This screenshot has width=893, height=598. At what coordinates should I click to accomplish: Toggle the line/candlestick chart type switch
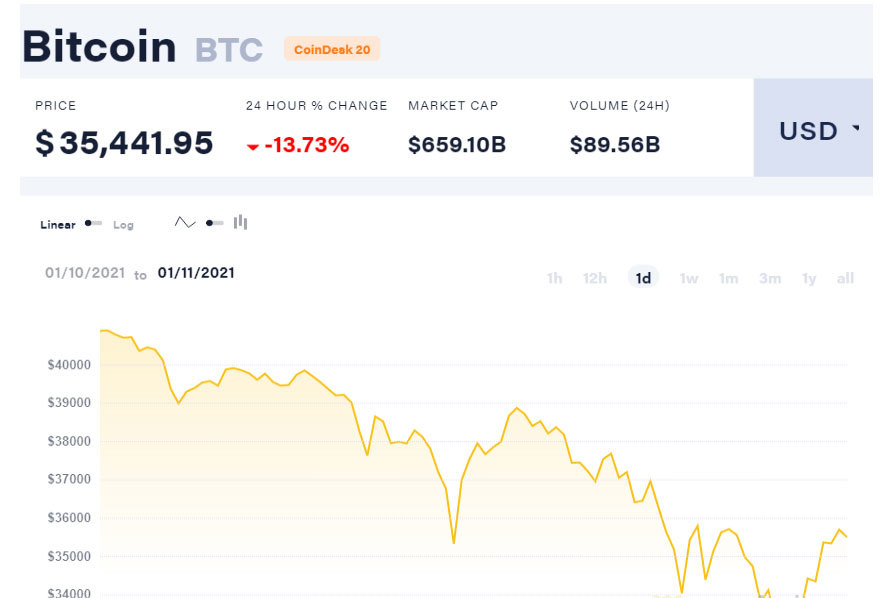214,223
